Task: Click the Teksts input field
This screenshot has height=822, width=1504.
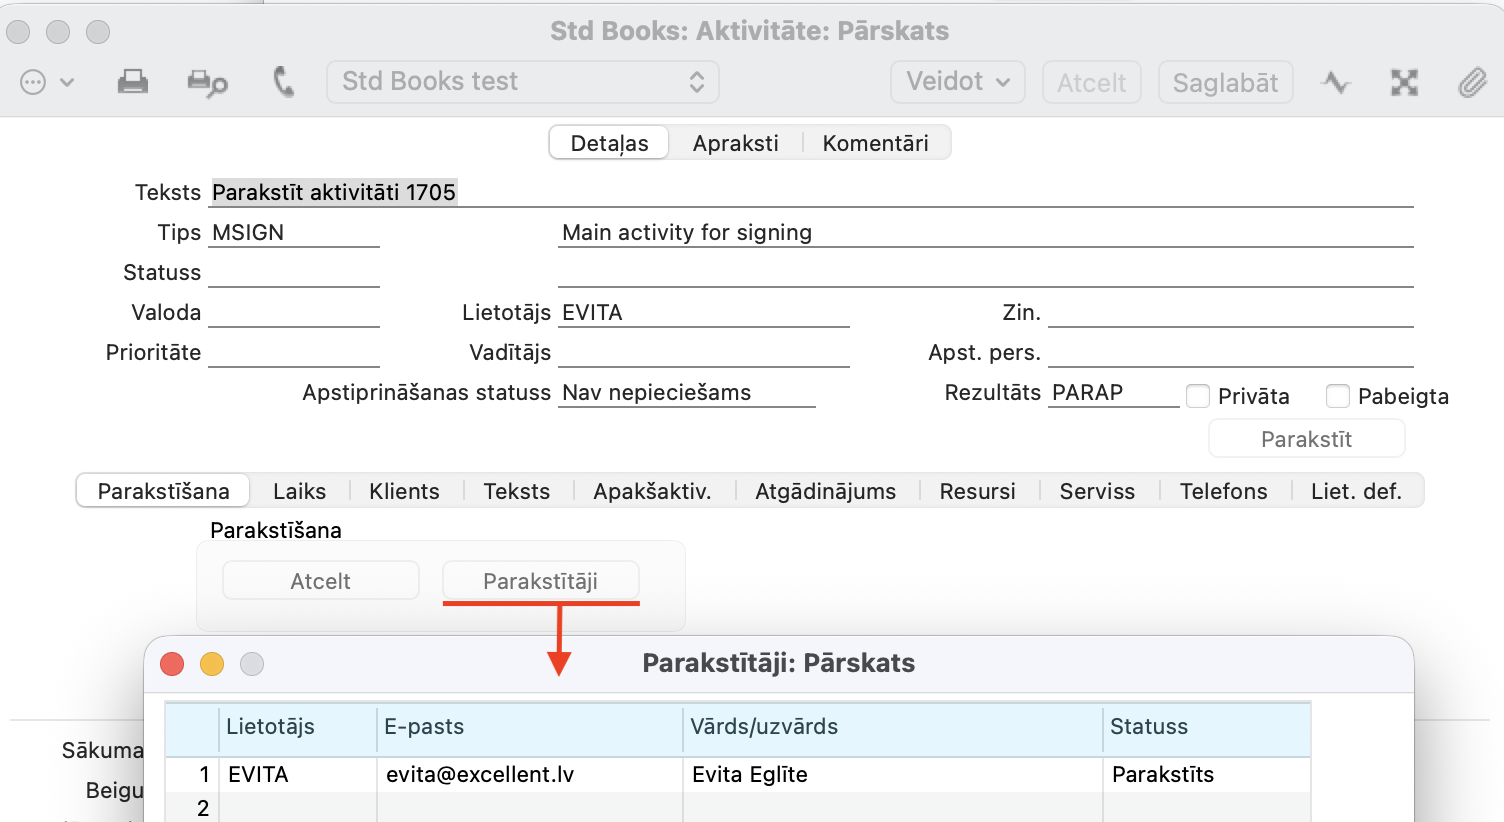Action: click(x=810, y=192)
